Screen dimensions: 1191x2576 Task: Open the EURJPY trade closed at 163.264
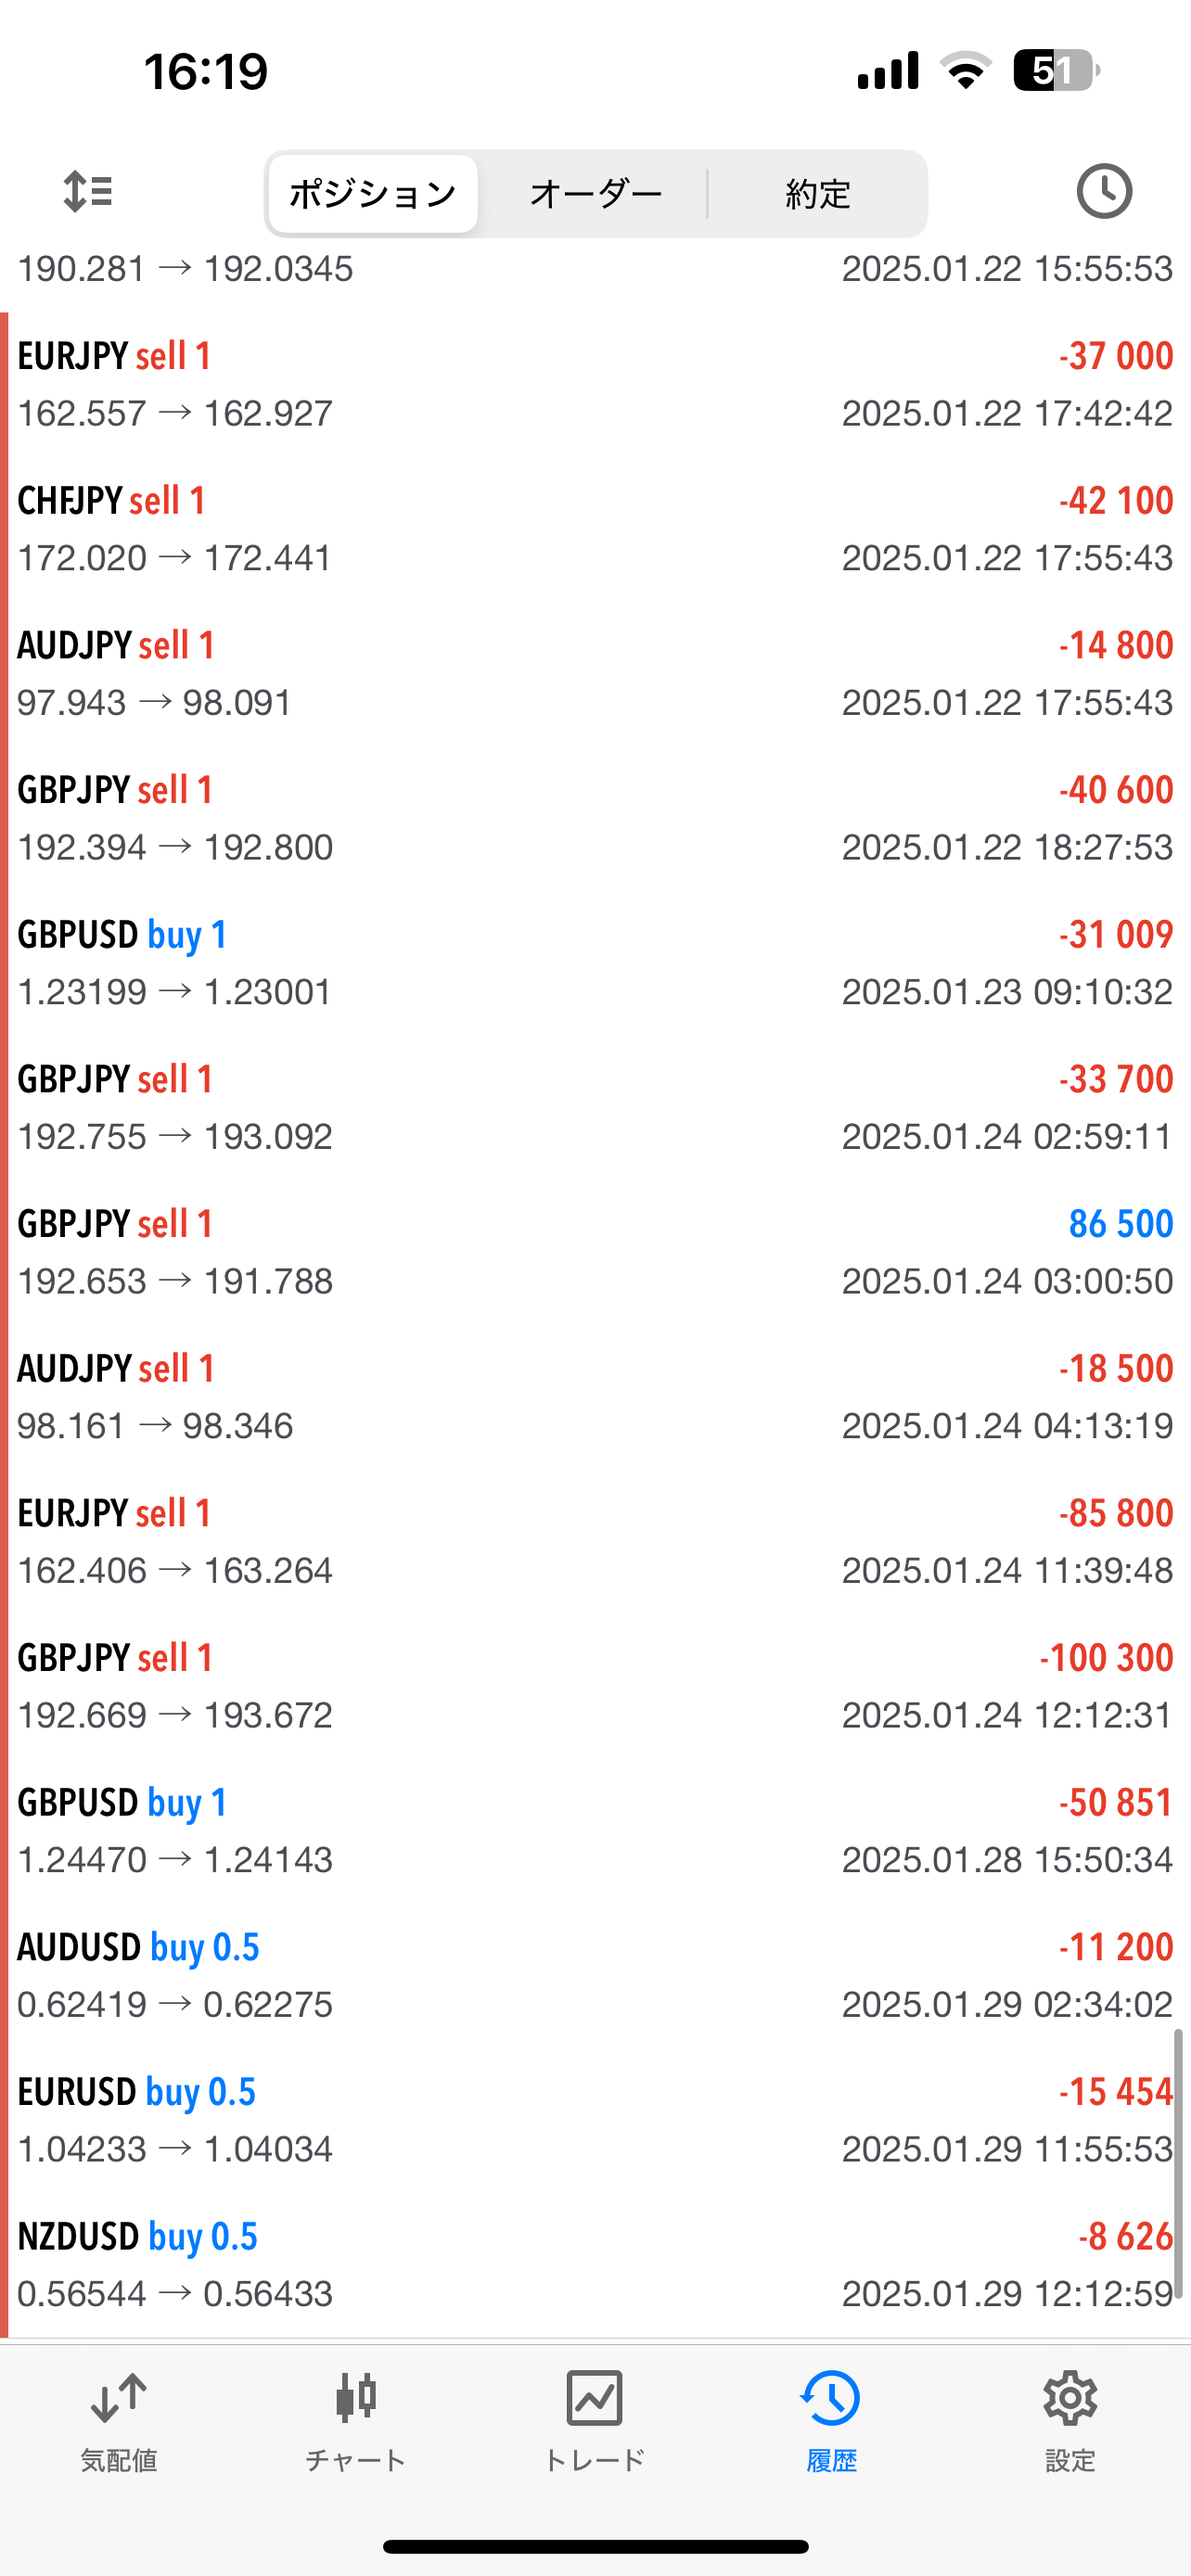pos(595,1541)
